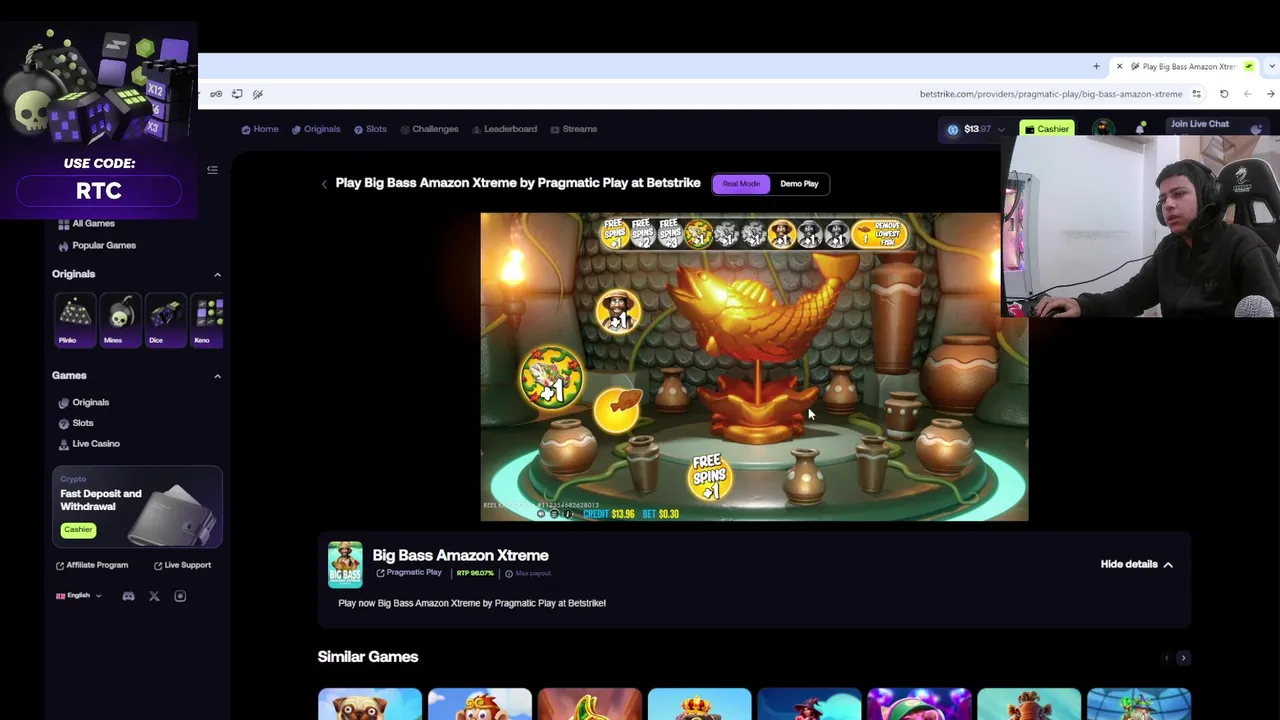
Task: Open the notifications bell icon
Action: (1140, 129)
